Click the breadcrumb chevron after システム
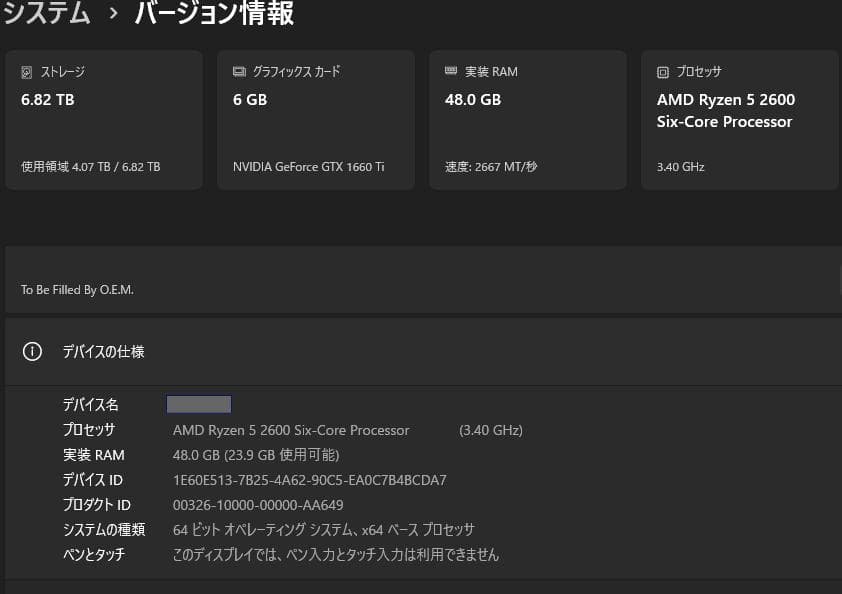Screen dimensions: 842x594 113,13
